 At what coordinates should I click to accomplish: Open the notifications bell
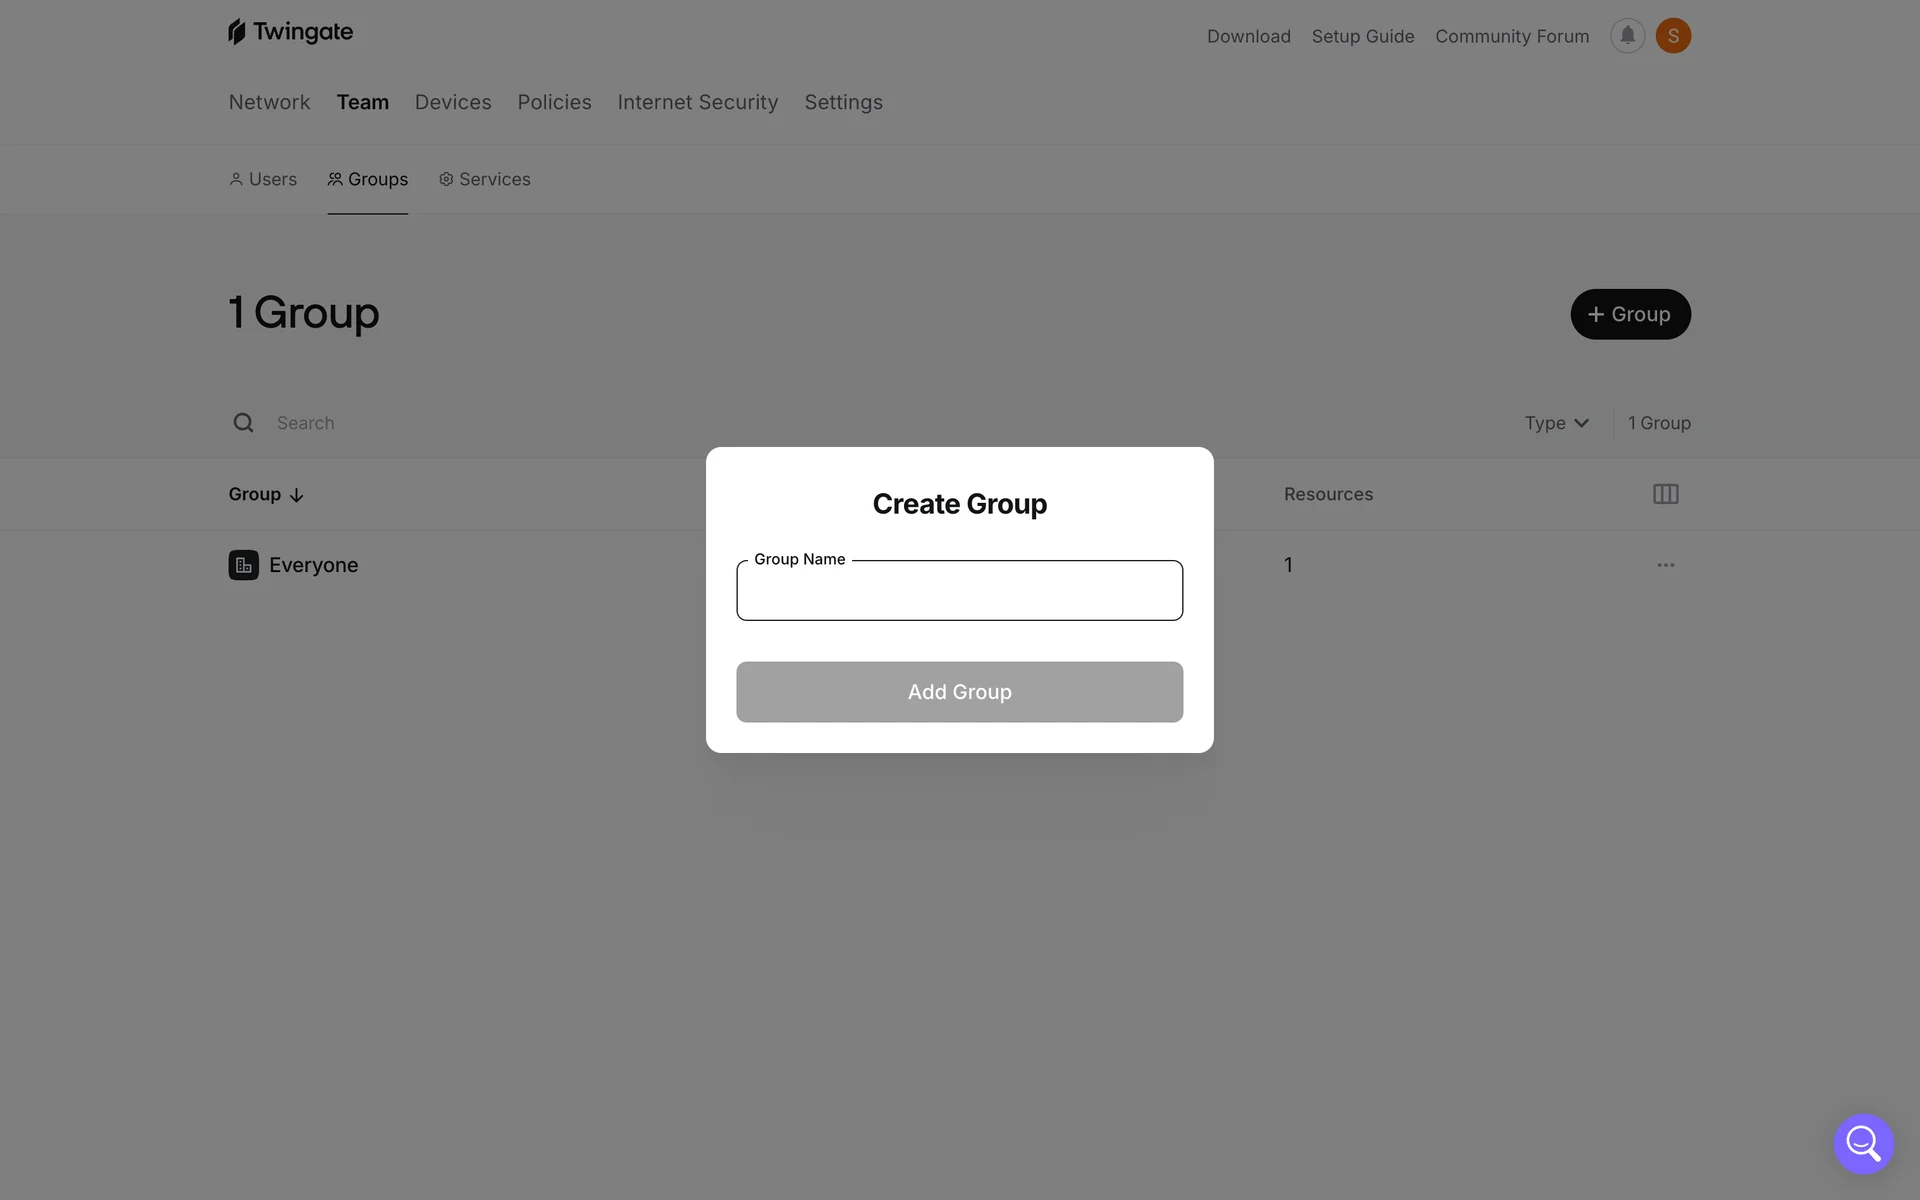[x=1627, y=36]
